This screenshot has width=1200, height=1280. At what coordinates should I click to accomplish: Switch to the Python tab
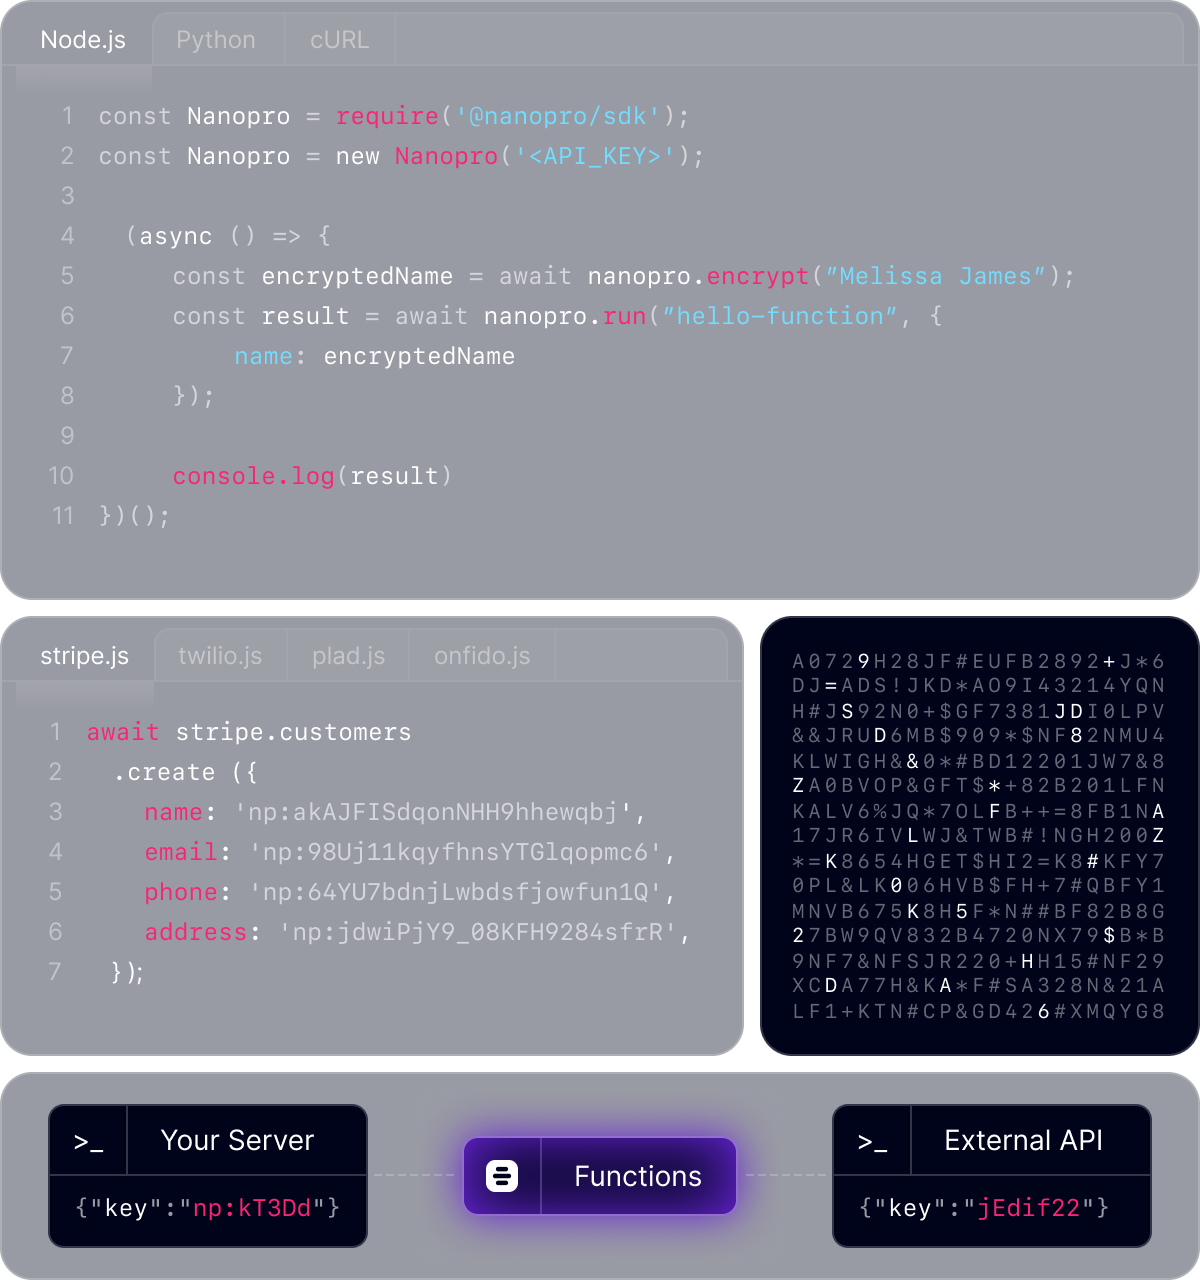point(216,40)
